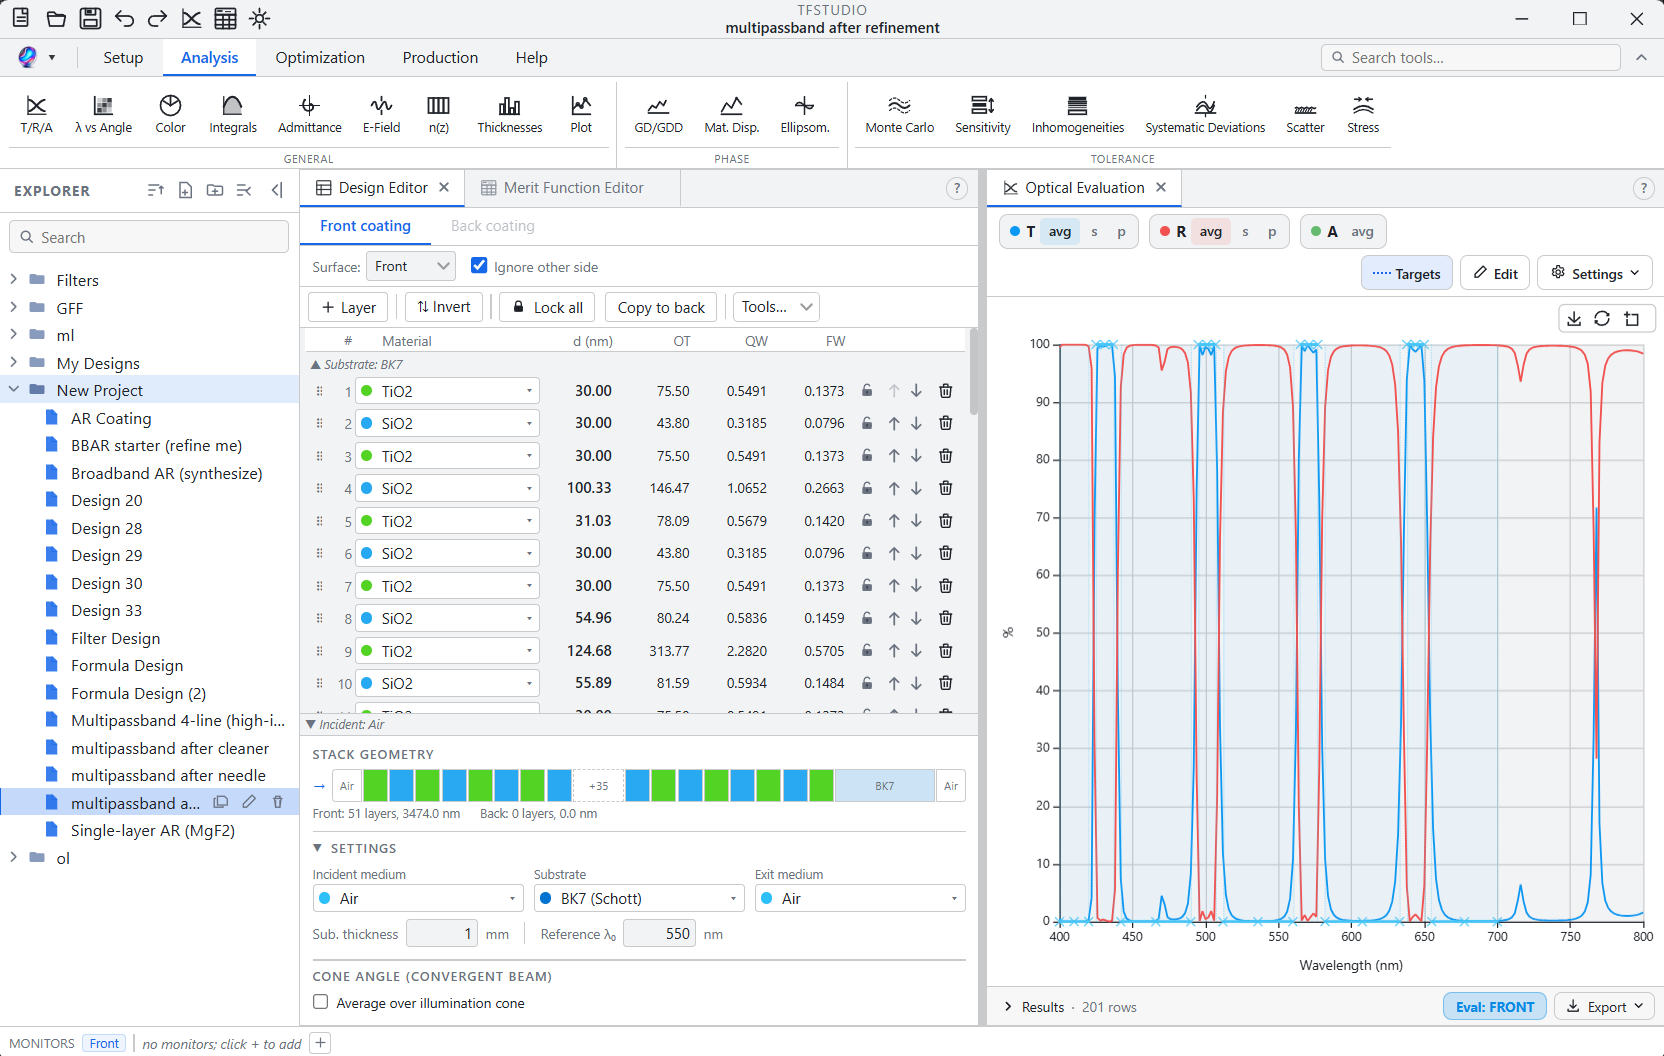Open the GD/GDD phase tool
1664x1056 pixels.
pos(658,114)
